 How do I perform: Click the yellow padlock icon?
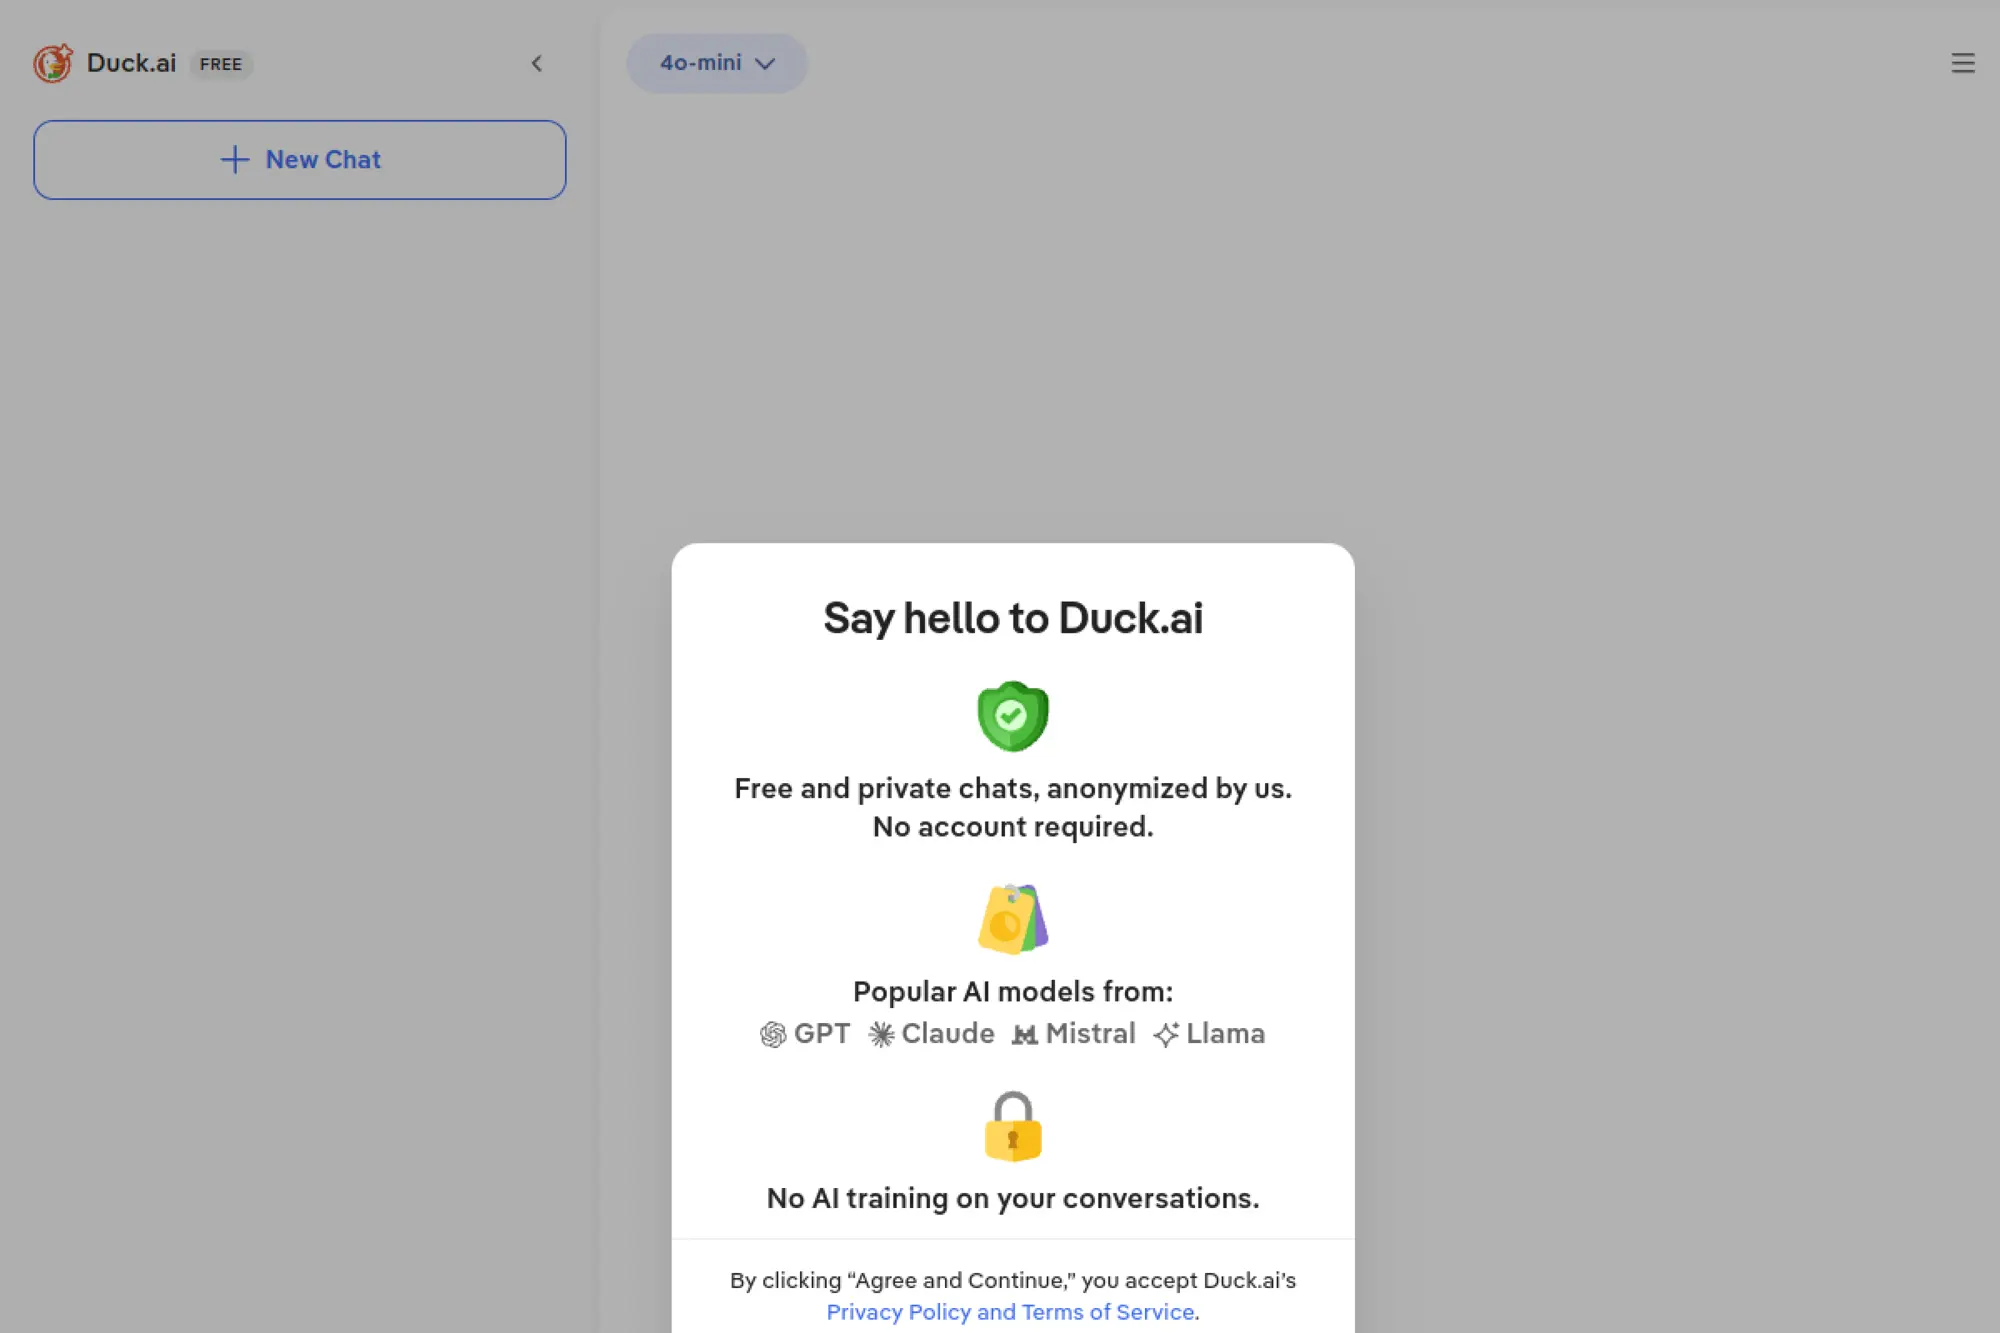(x=1011, y=1125)
